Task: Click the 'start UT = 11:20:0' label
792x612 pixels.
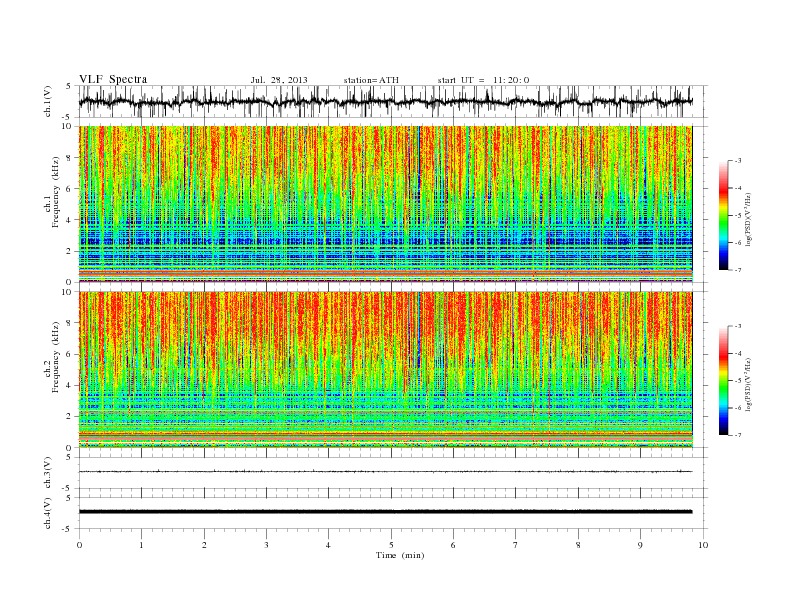Action: (x=483, y=80)
